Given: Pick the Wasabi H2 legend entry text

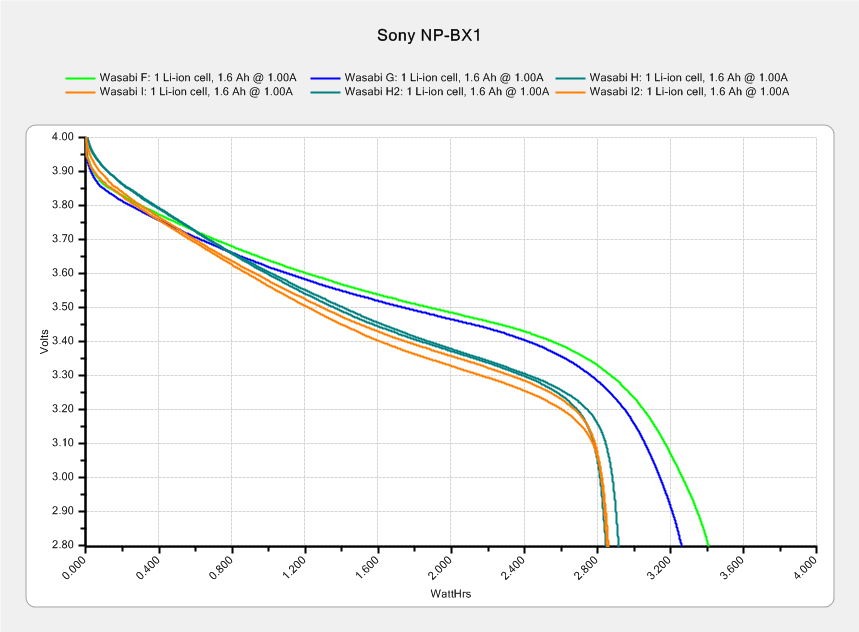Looking at the screenshot, I should pos(446,91).
